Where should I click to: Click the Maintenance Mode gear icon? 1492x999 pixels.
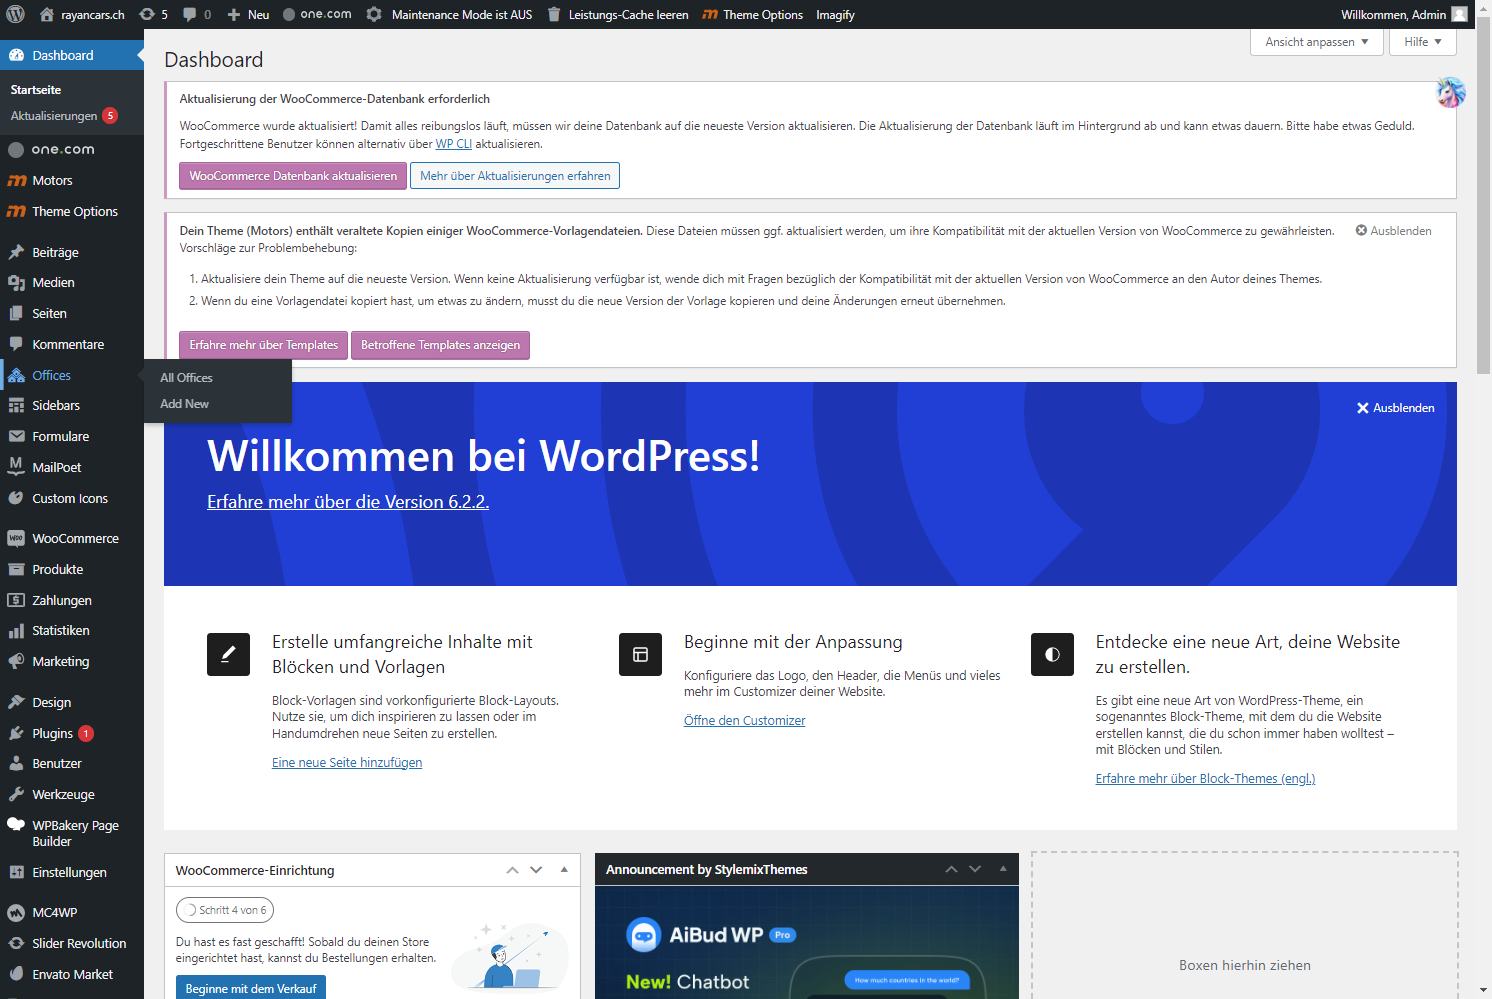pos(374,14)
